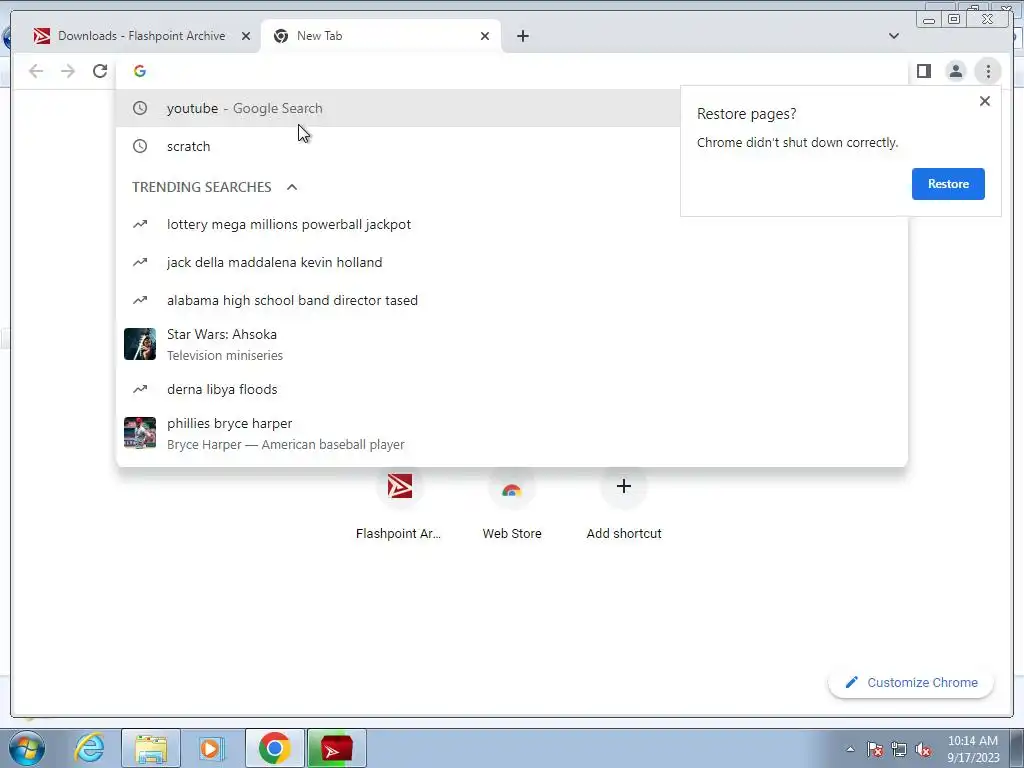Open the tab search dropdown arrow
1024x768 pixels.
[893, 36]
